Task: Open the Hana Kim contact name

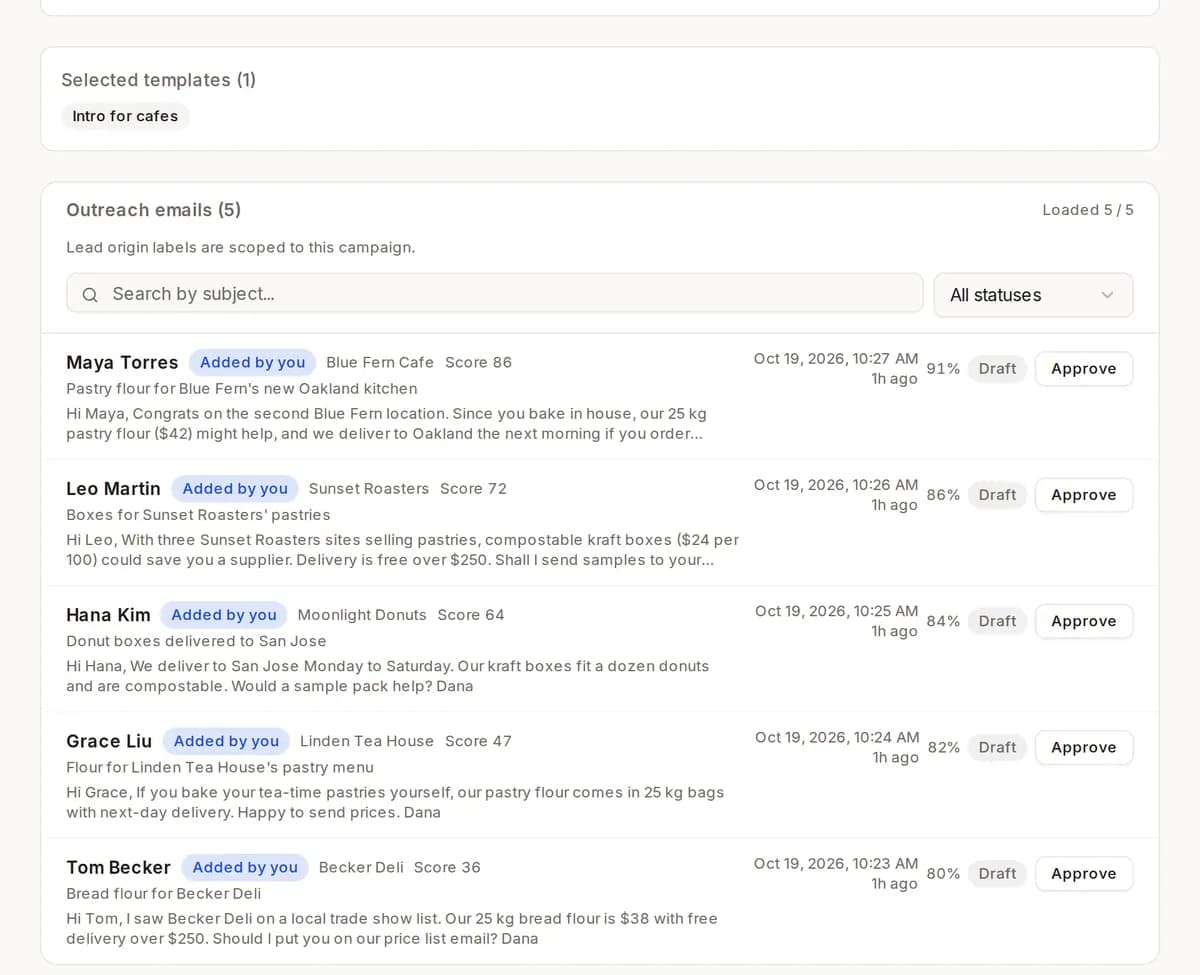Action: coord(108,614)
